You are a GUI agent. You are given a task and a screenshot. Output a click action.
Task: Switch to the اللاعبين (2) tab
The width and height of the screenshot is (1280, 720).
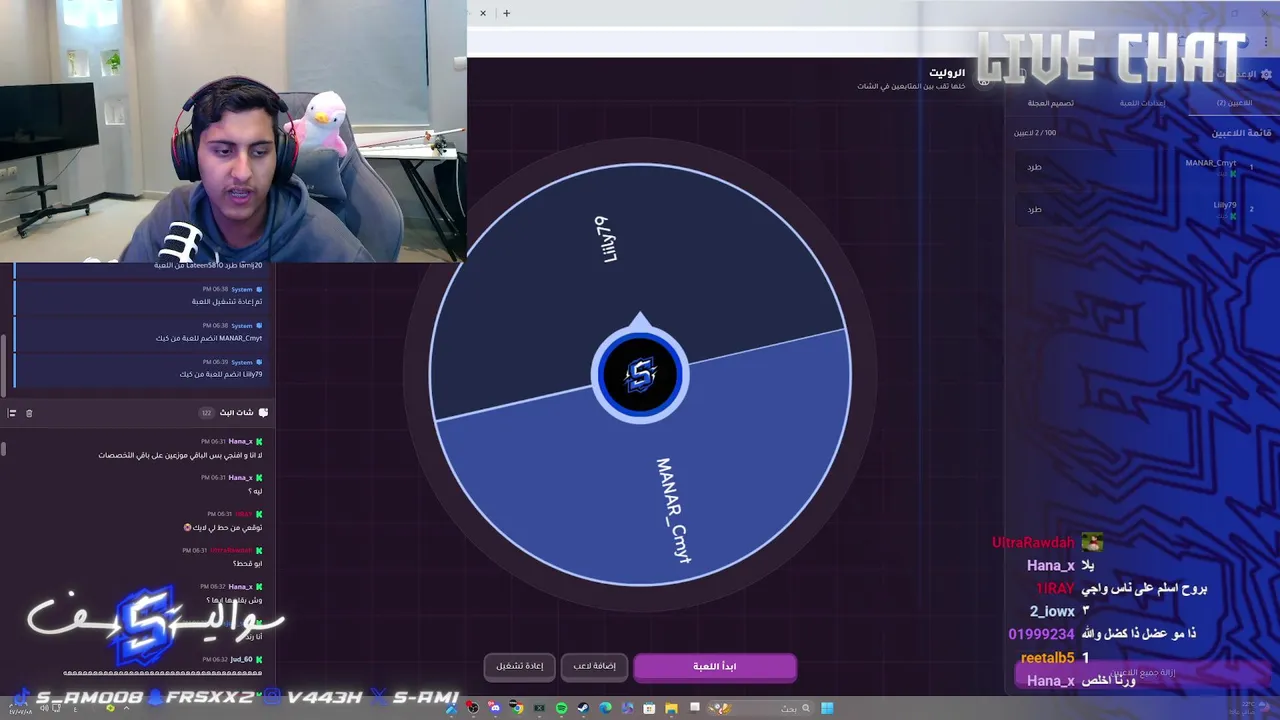pos(1234,103)
